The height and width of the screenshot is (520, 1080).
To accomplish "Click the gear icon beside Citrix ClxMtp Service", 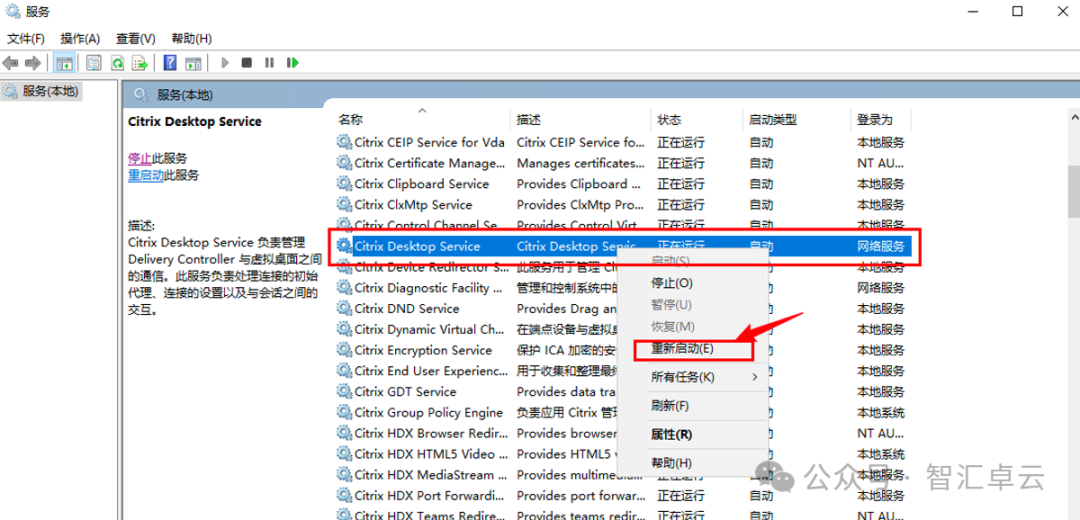I will pos(344,204).
